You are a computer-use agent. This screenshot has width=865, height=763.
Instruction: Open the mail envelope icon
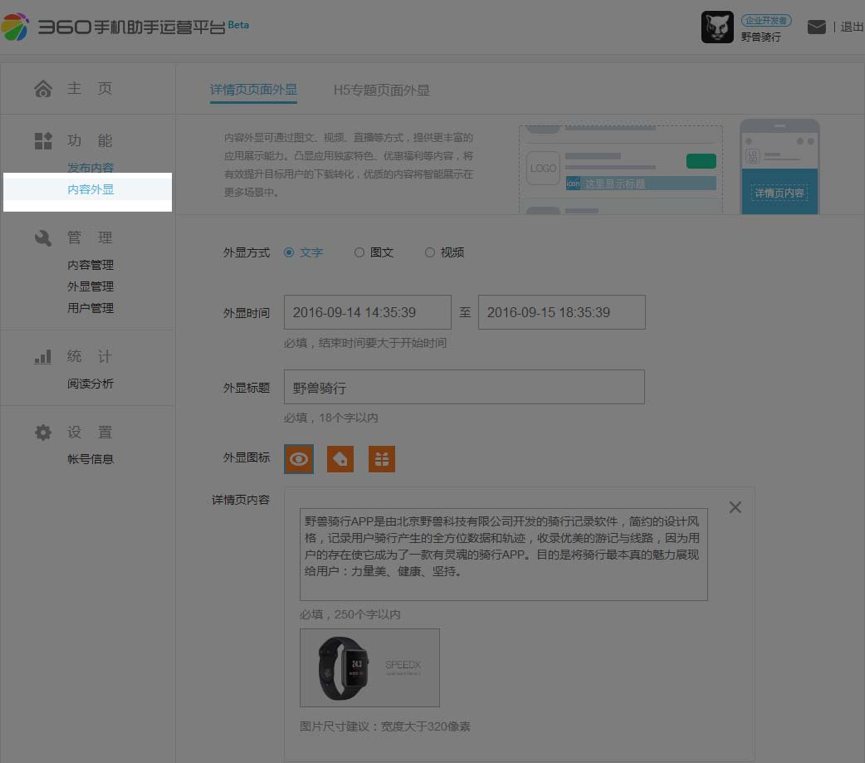[x=816, y=26]
